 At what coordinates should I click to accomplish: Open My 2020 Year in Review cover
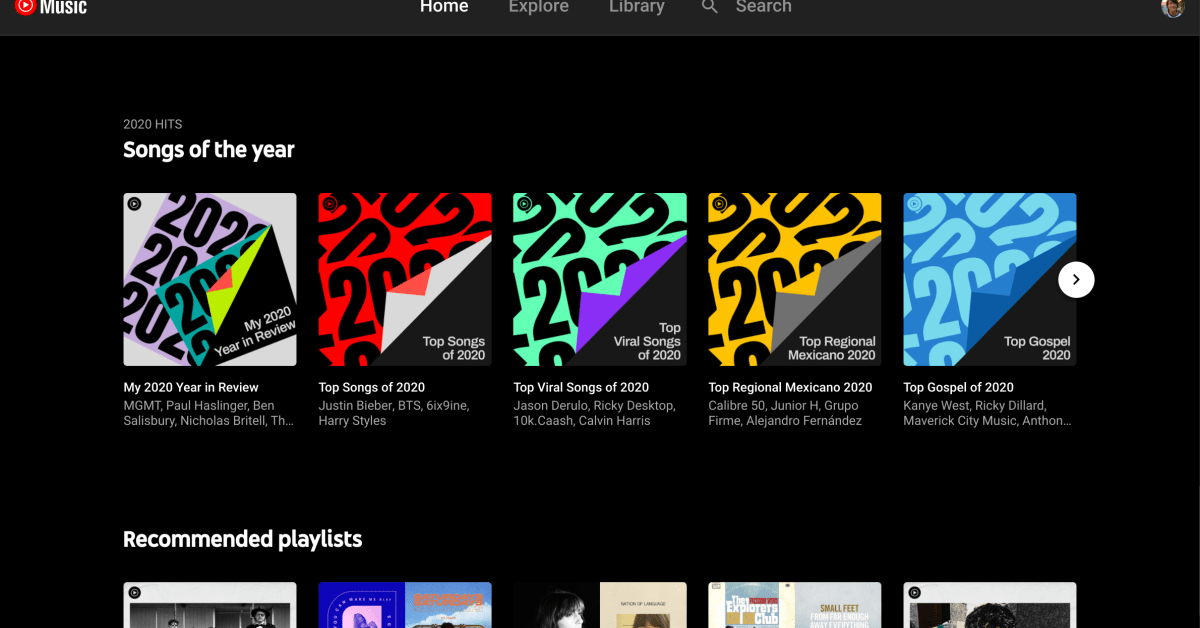pos(210,279)
